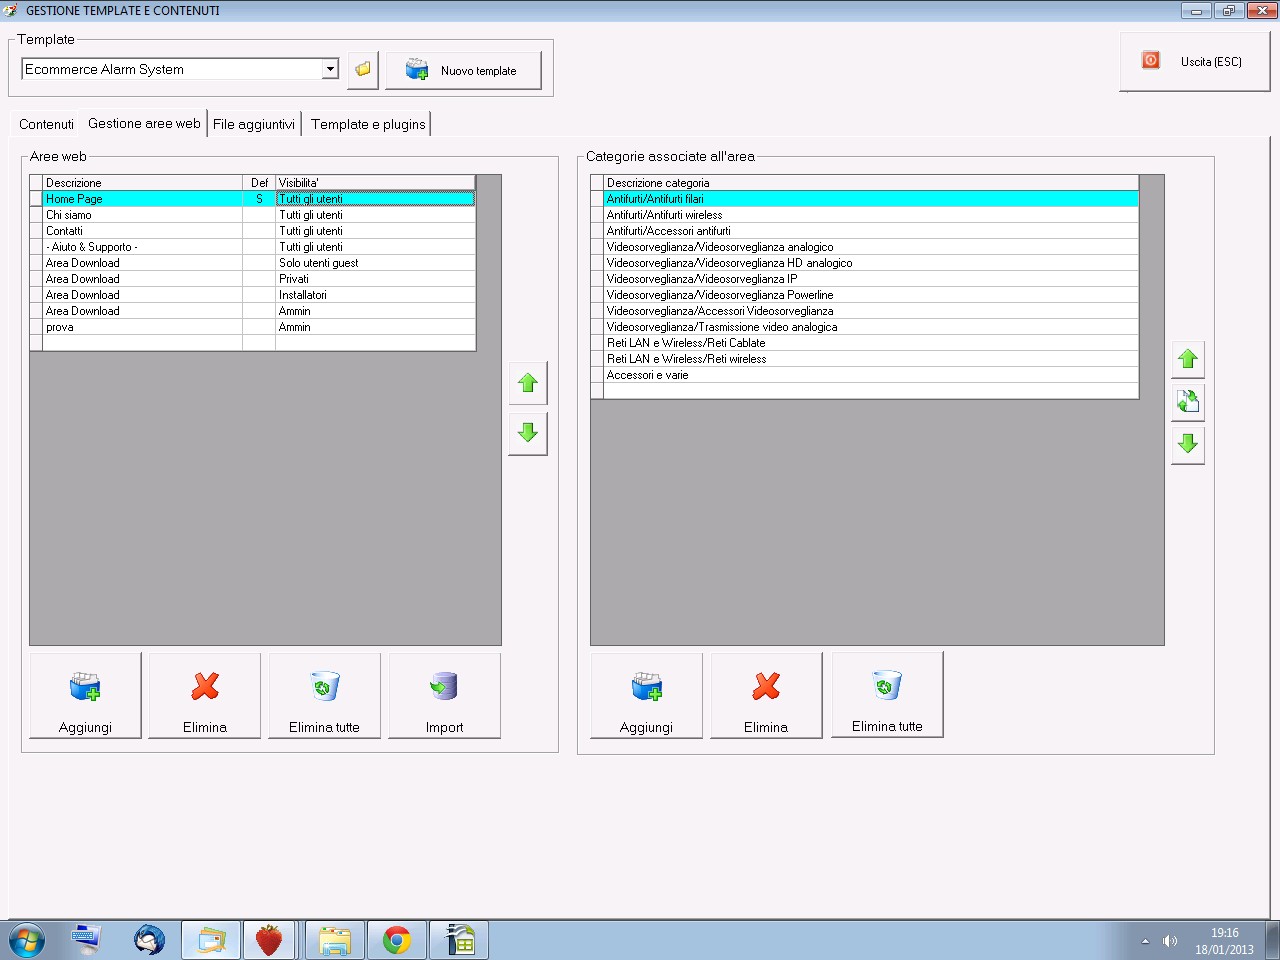Launch Thunderbird from the taskbar
The width and height of the screenshot is (1280, 960).
[x=150, y=941]
